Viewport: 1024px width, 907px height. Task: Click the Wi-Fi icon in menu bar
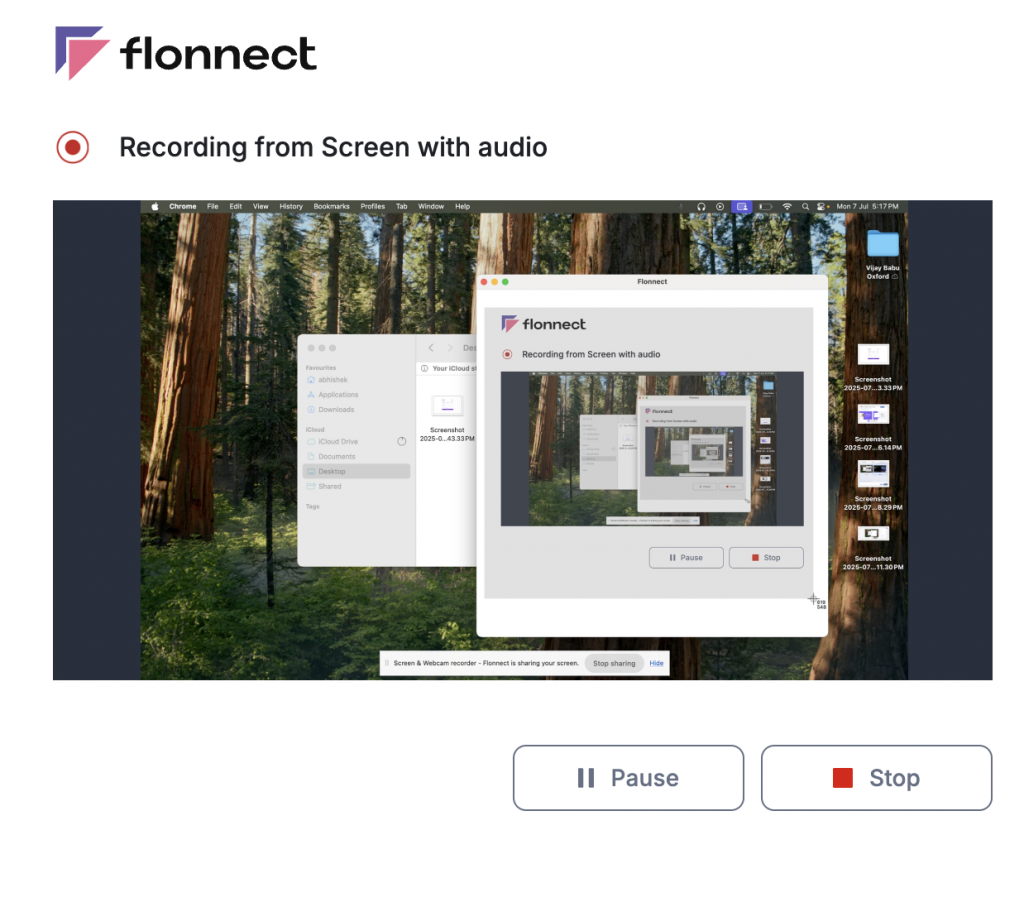click(788, 206)
